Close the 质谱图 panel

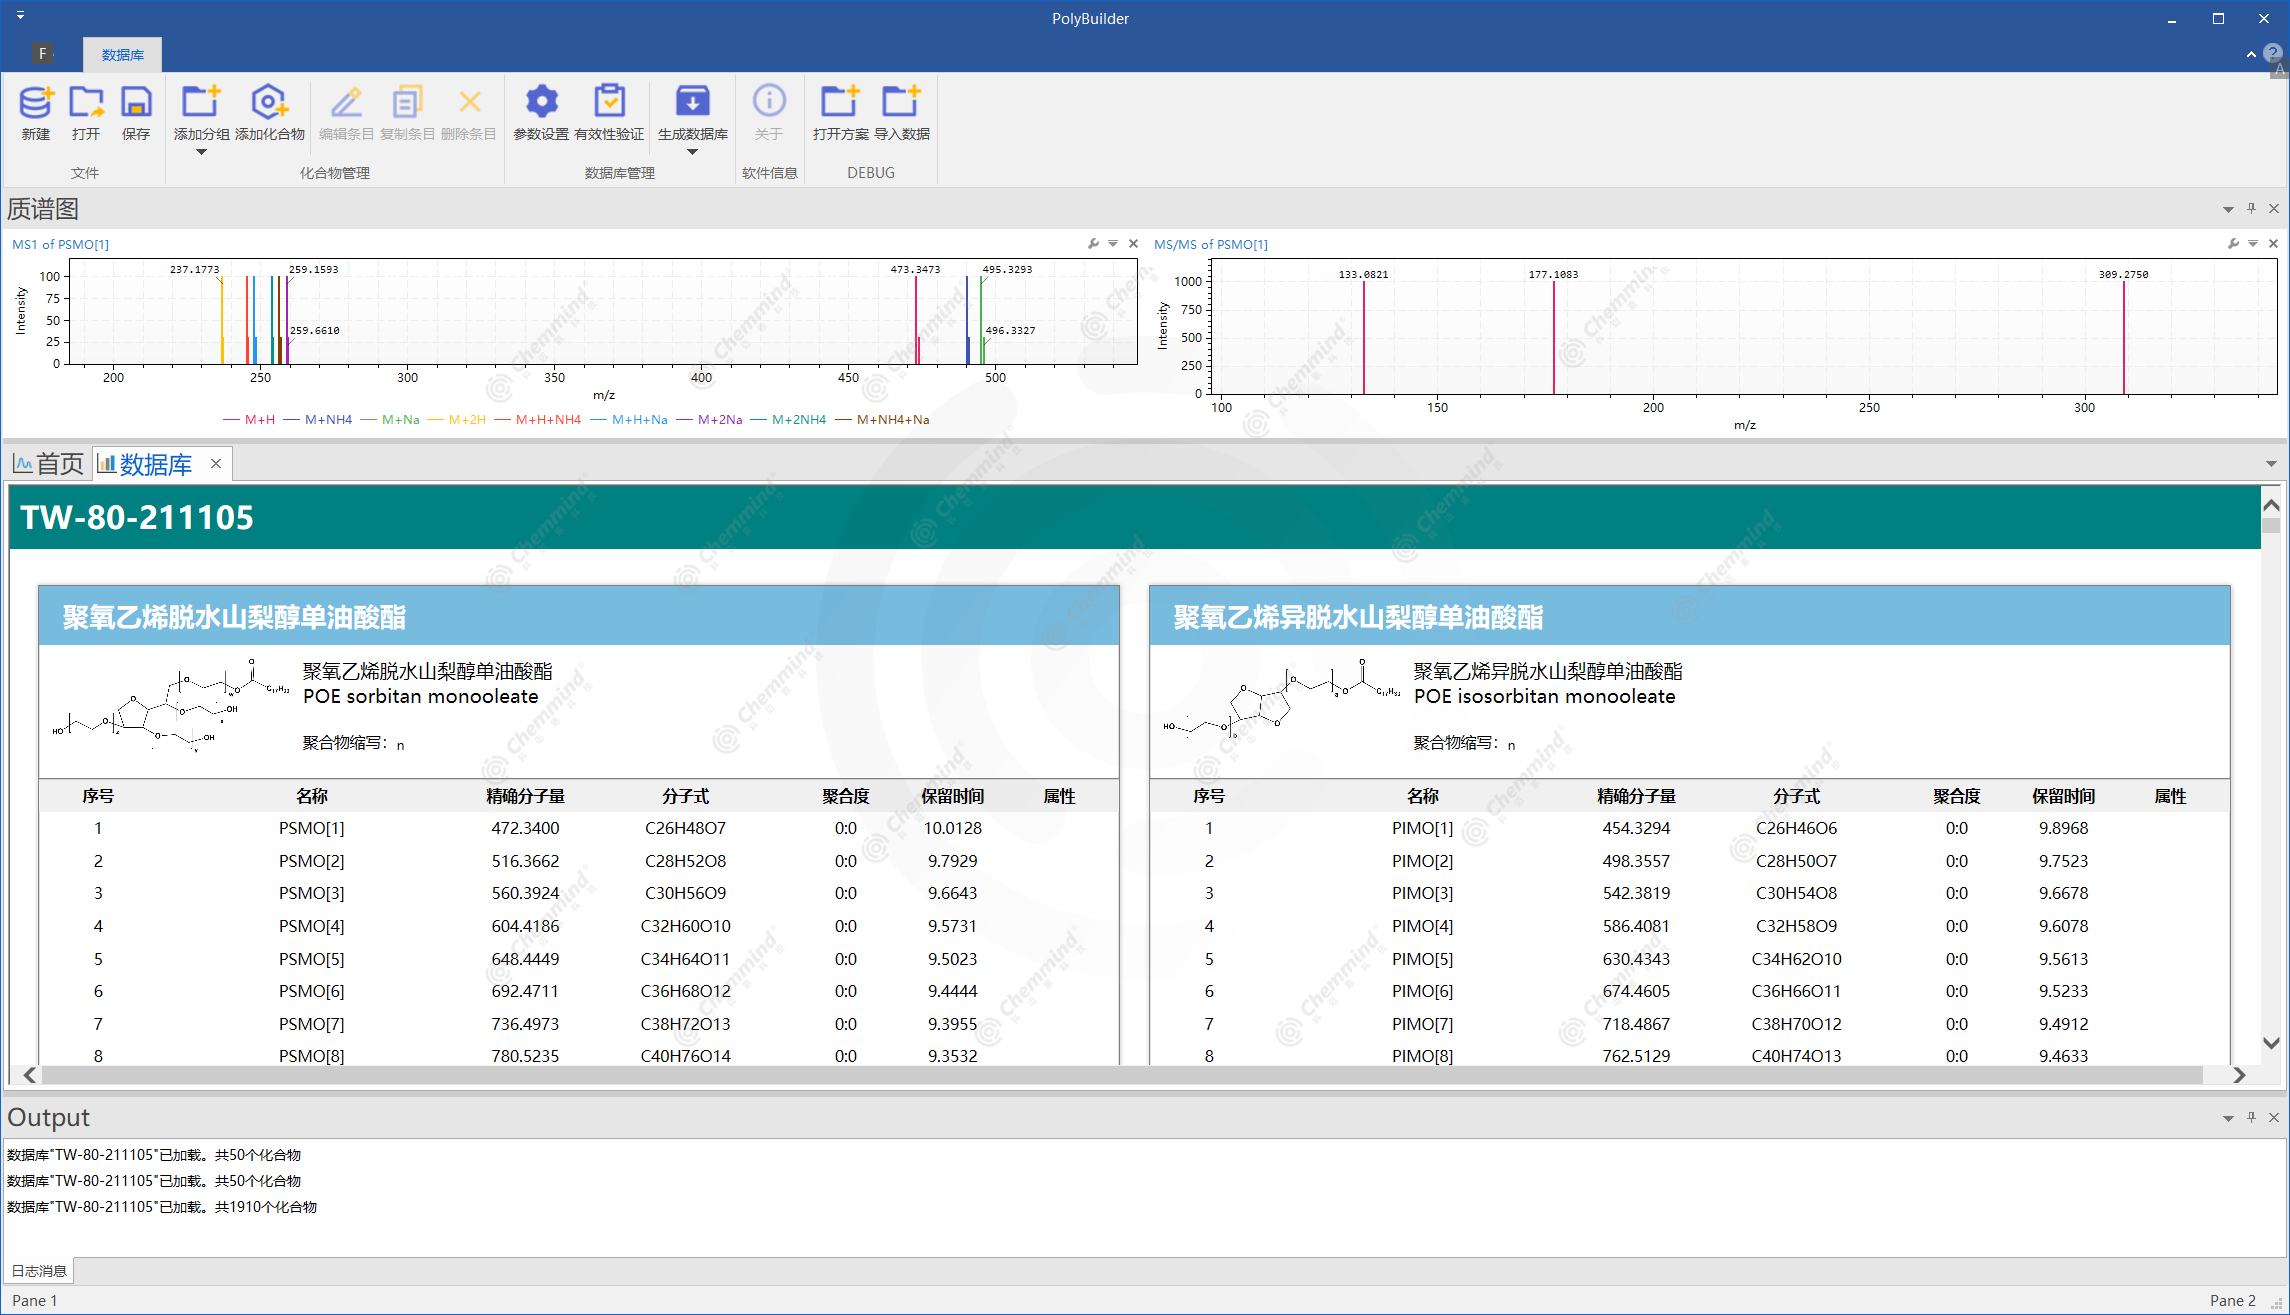2274,209
